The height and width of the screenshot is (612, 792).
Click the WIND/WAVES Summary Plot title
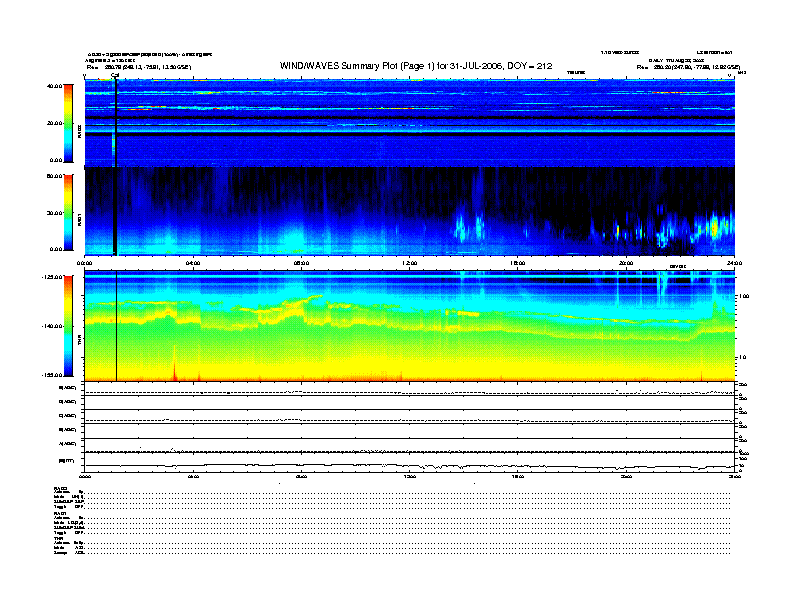(416, 66)
